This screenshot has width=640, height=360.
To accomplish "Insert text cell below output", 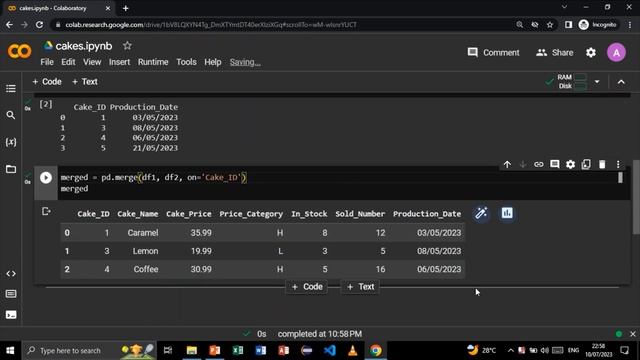I will pyautogui.click(x=360, y=287).
